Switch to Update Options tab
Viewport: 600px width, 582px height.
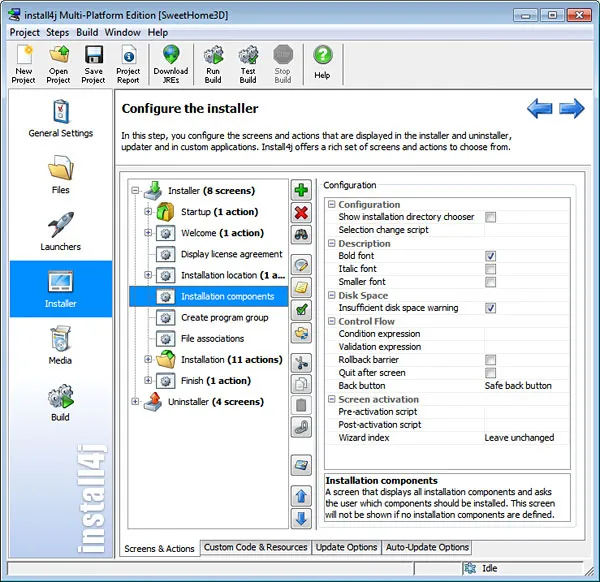[x=347, y=547]
